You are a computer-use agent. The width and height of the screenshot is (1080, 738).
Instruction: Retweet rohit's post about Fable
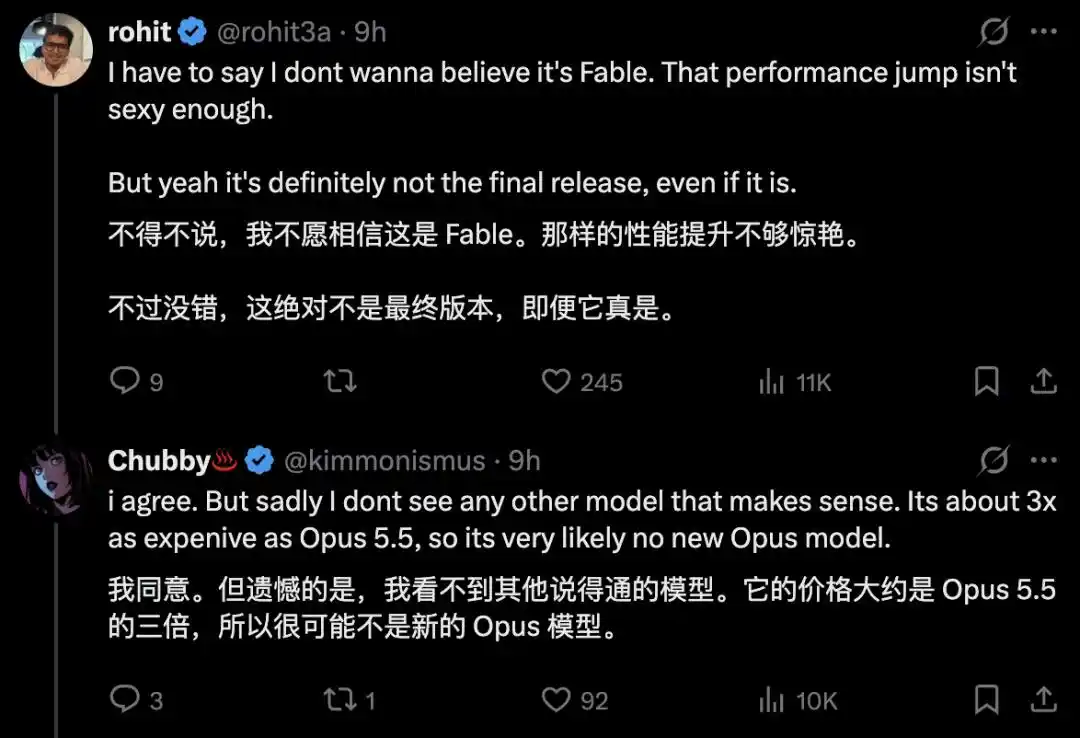tap(340, 381)
